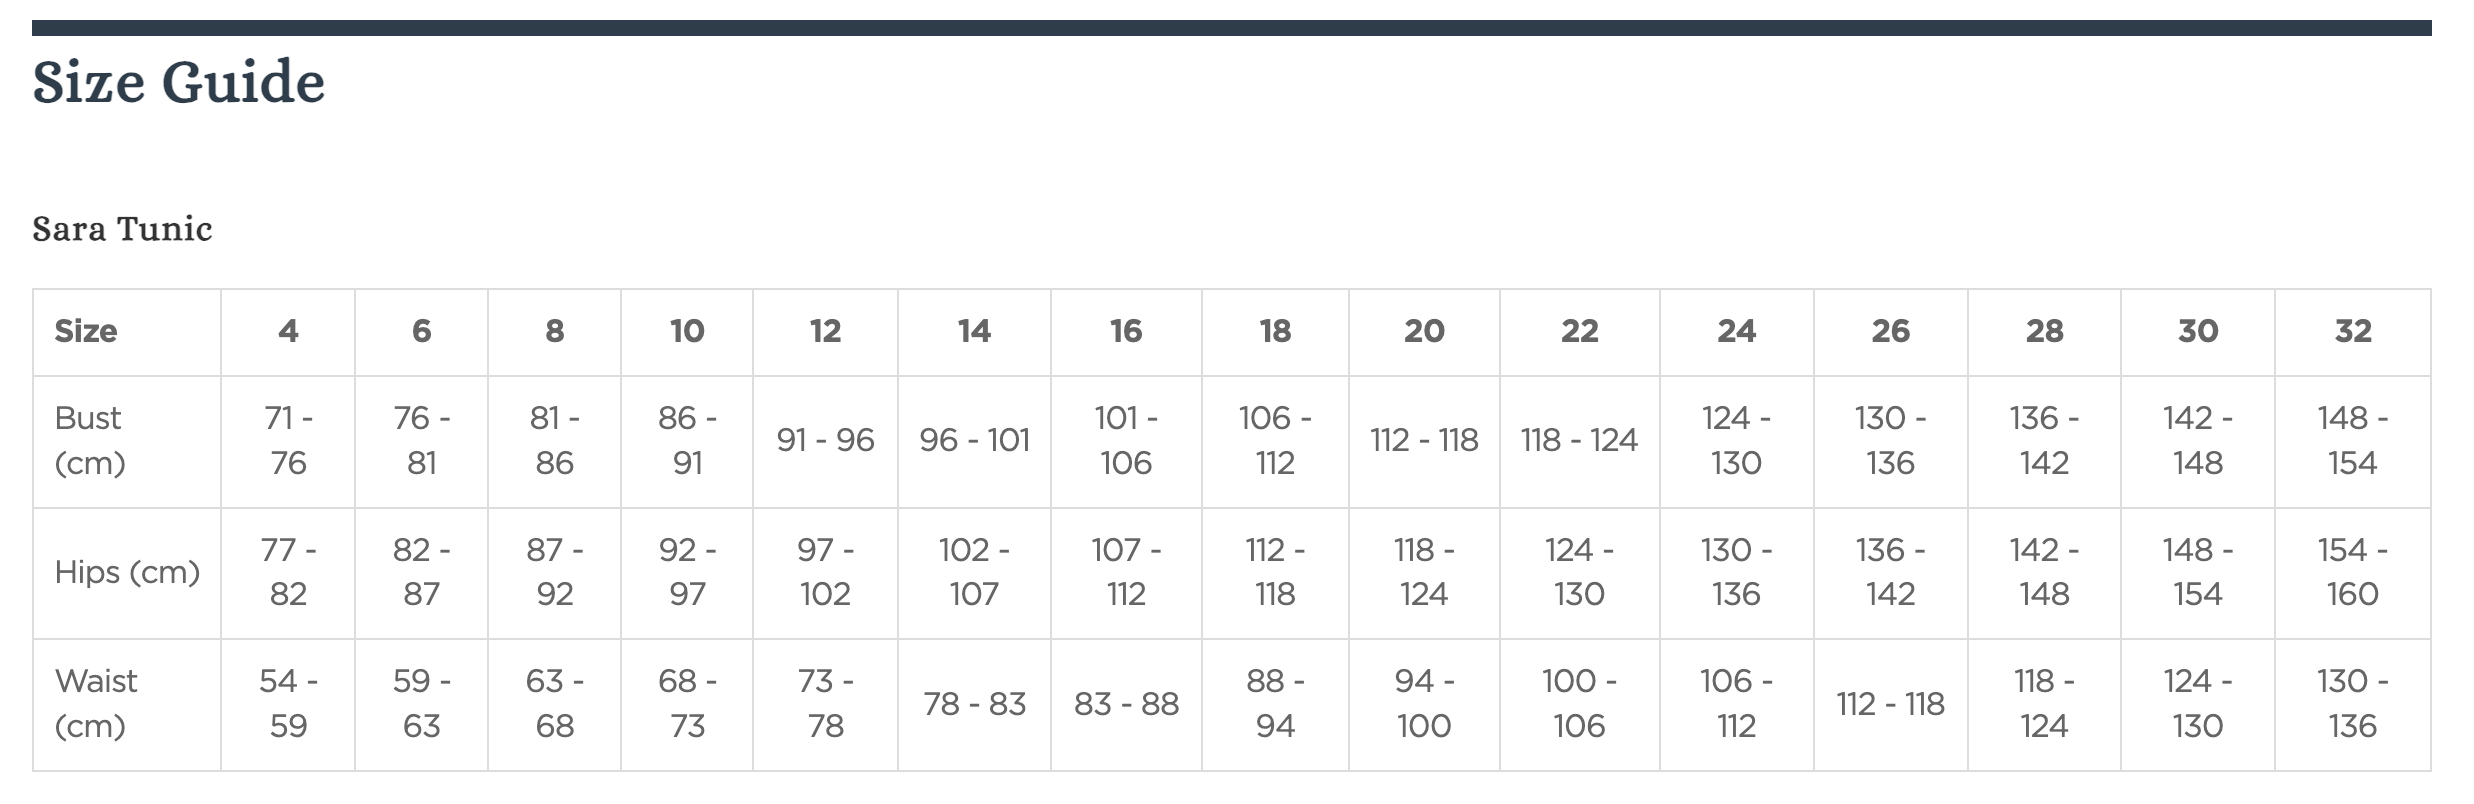
Task: Select the bust cell for size 20
Action: (x=1424, y=440)
